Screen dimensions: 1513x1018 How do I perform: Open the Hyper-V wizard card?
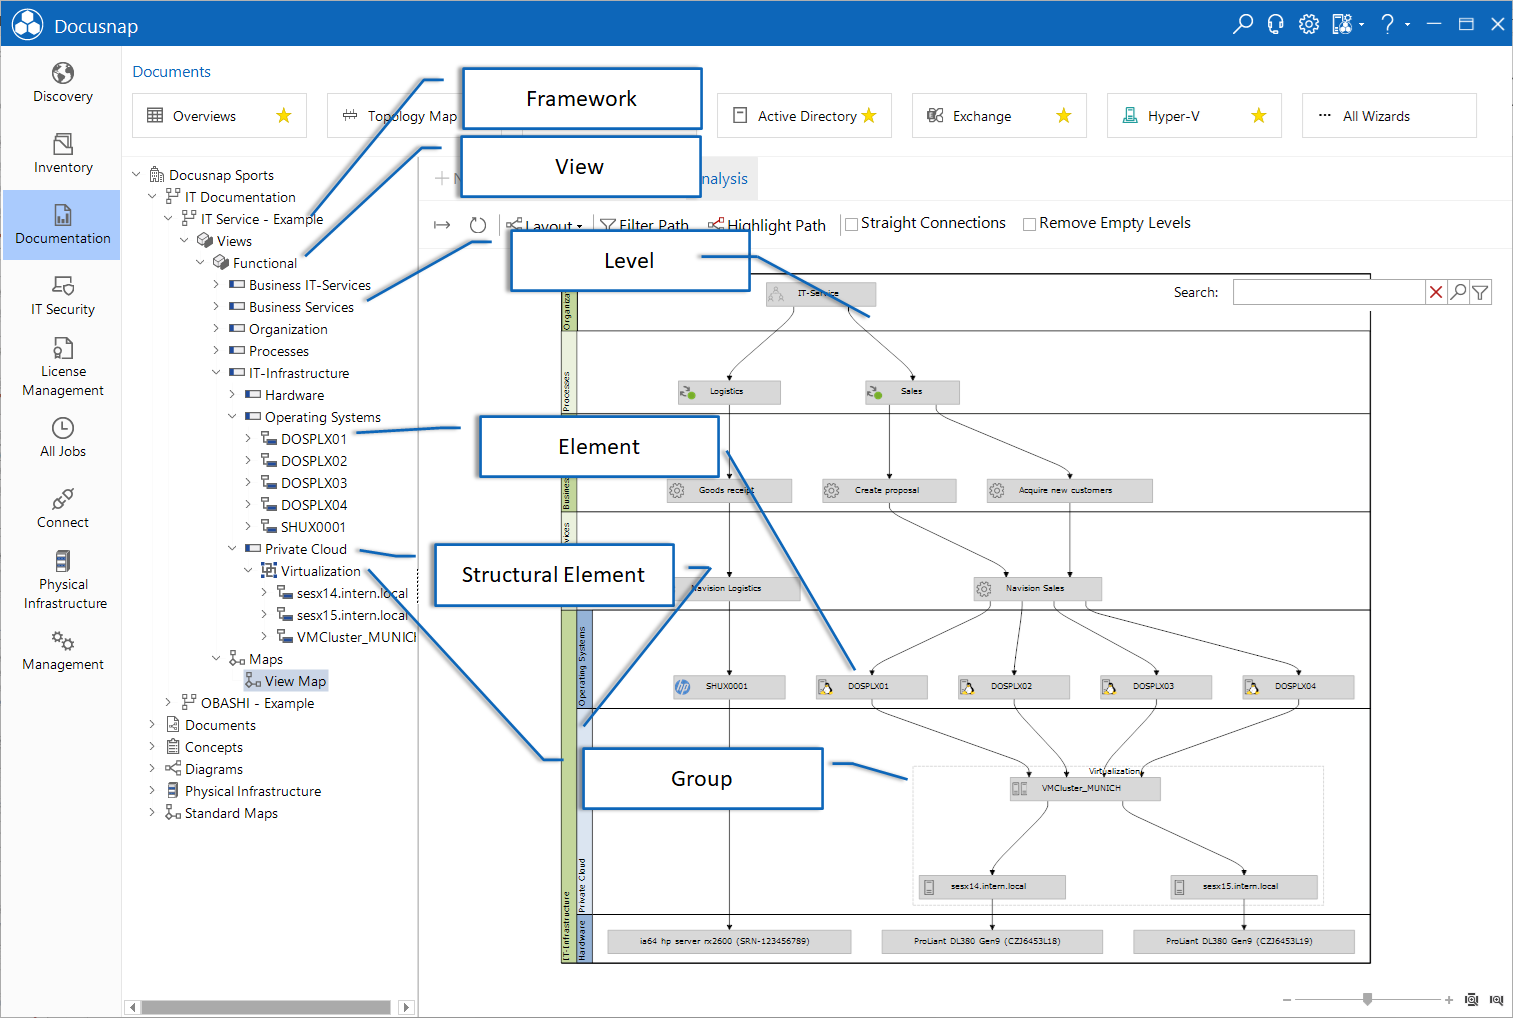click(x=1194, y=116)
